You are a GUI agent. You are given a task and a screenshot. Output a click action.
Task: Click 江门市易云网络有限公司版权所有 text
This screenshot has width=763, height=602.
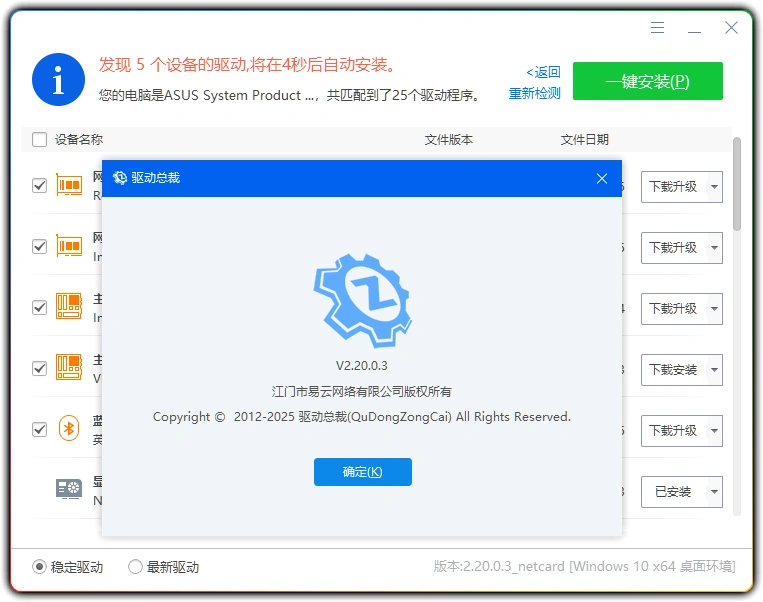pyautogui.click(x=362, y=391)
